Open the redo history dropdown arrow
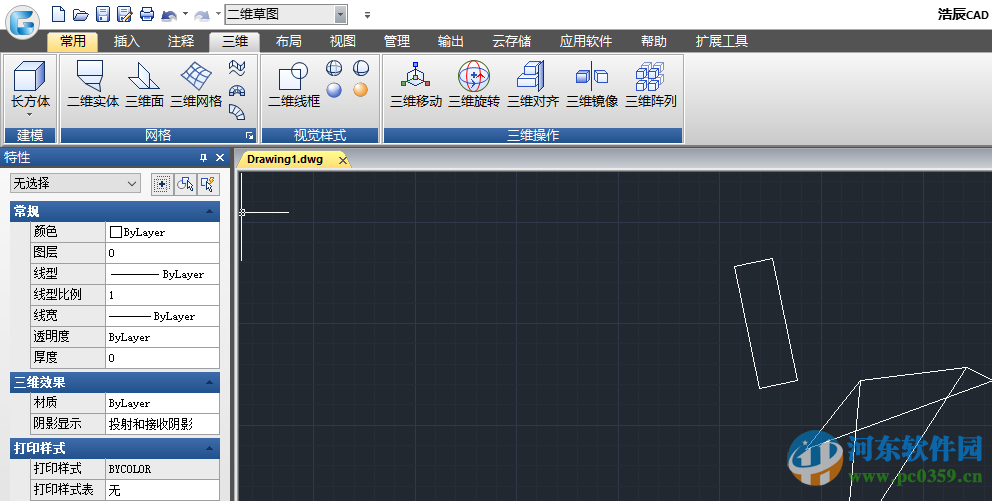 (218, 14)
